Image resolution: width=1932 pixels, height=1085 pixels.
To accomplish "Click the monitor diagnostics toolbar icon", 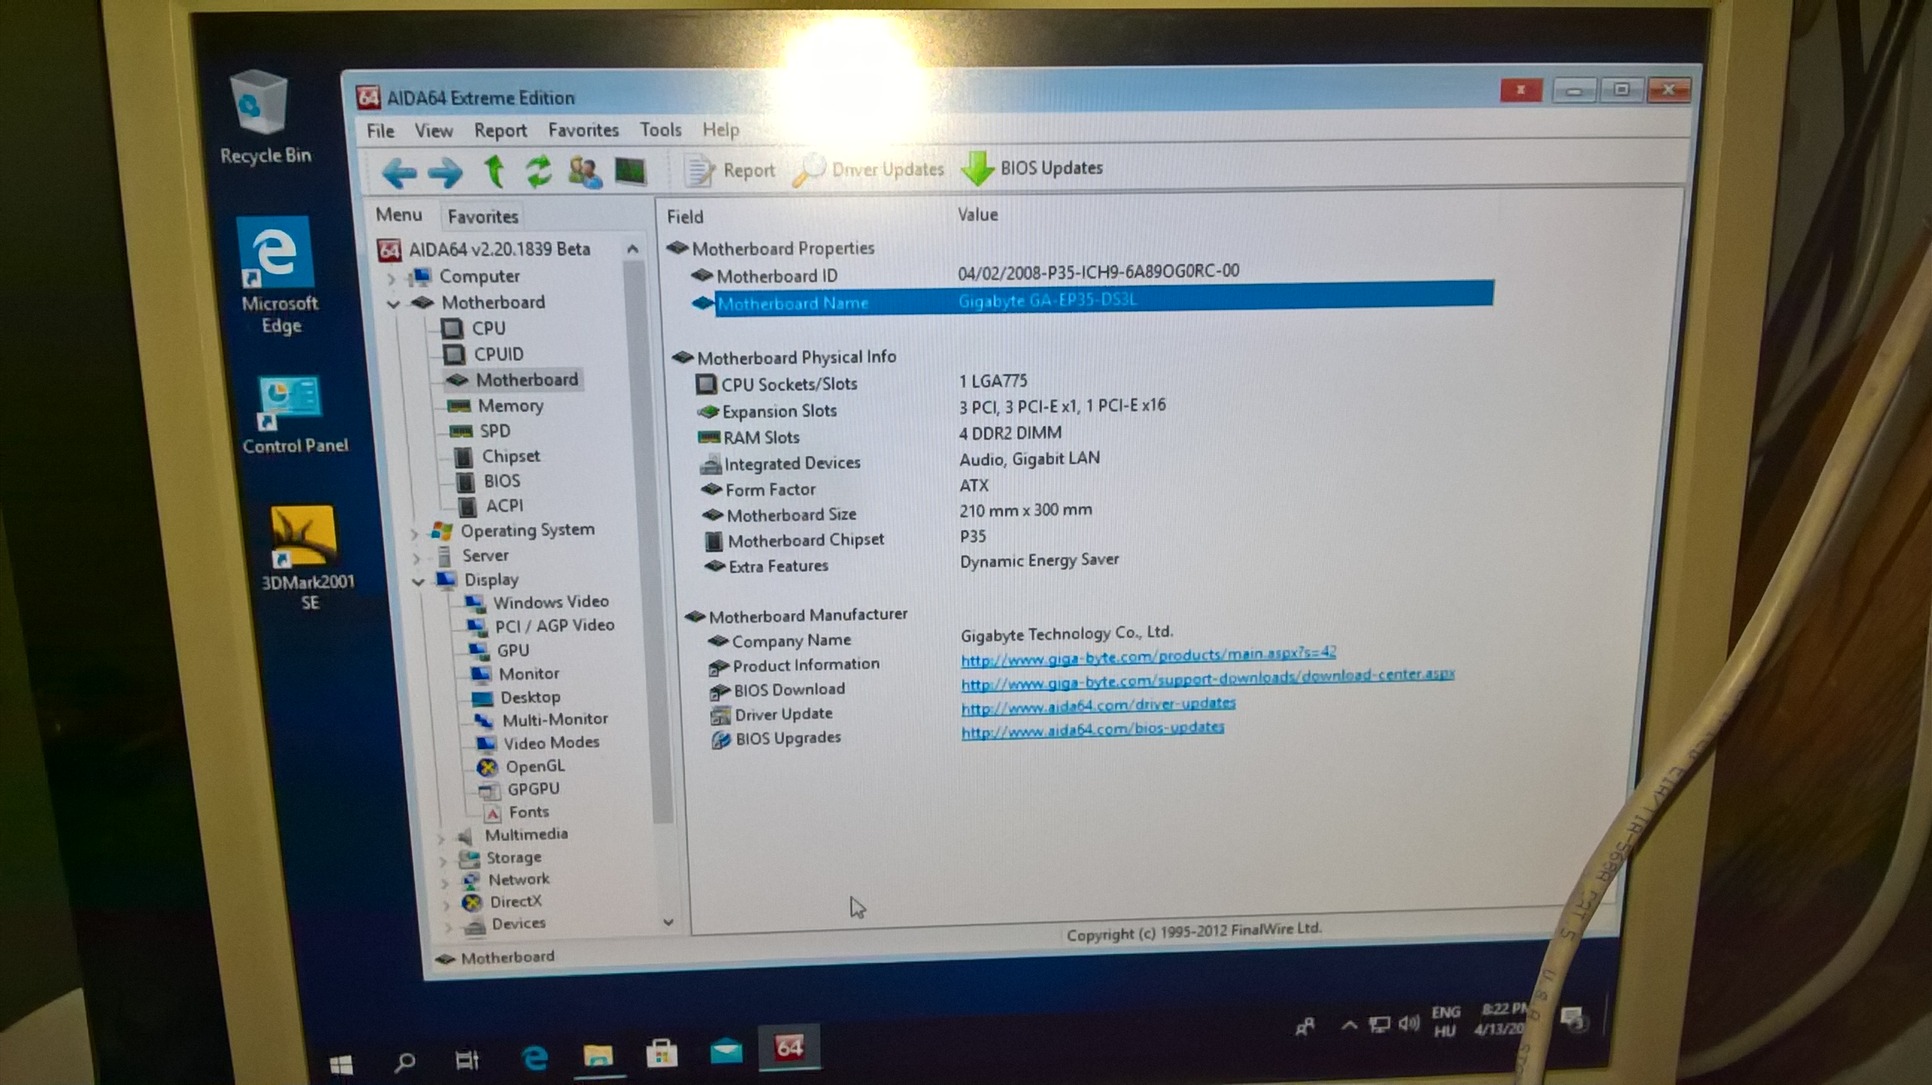I will click(x=630, y=171).
